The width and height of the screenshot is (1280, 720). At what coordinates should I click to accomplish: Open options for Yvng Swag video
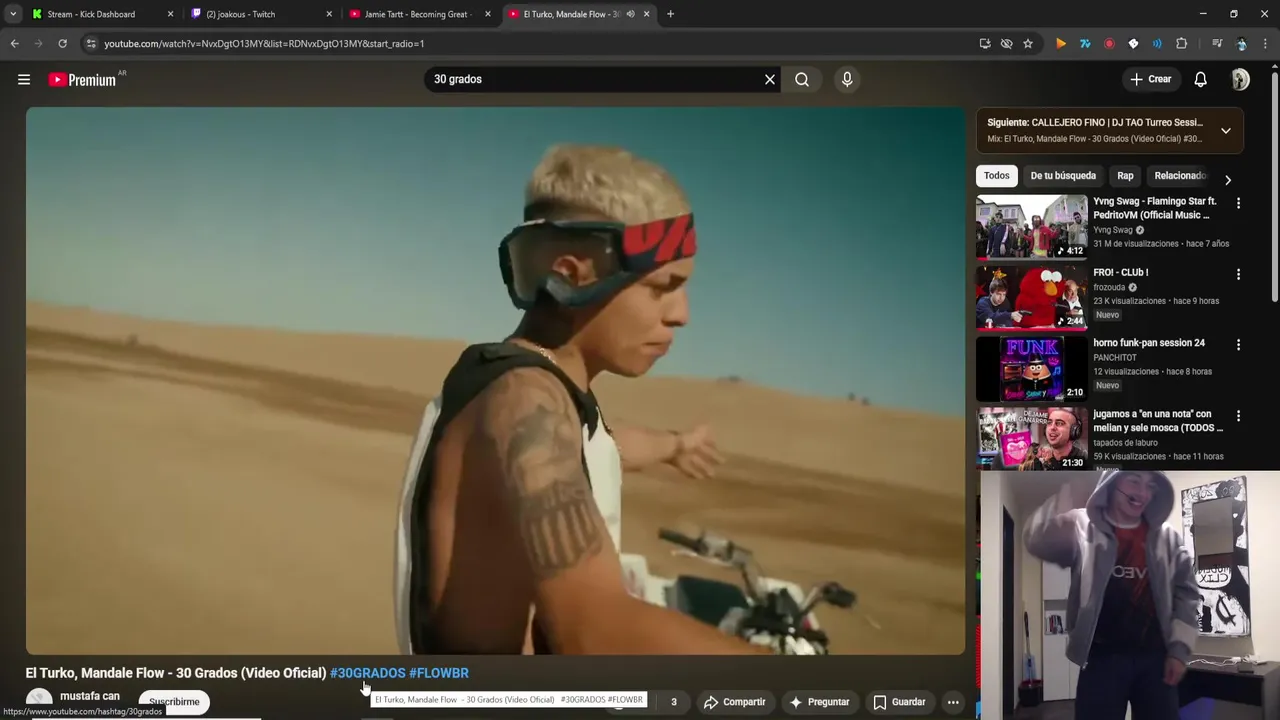click(x=1238, y=203)
